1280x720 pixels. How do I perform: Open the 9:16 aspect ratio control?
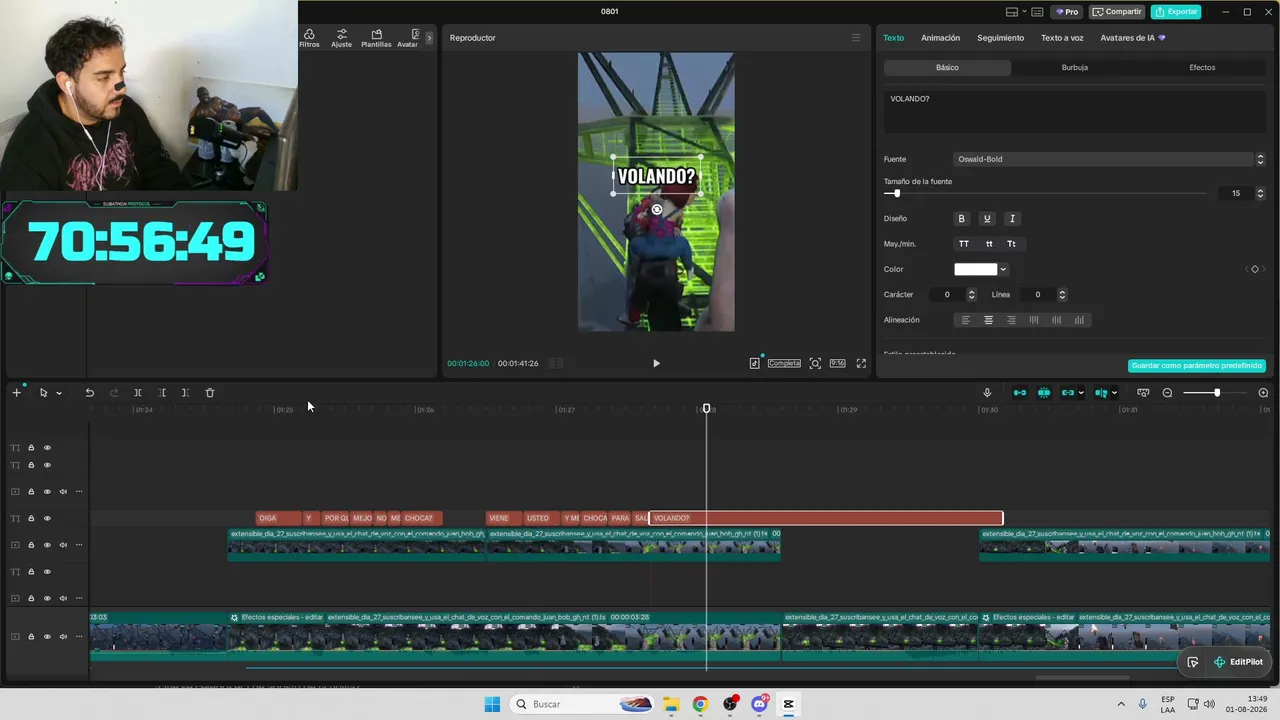tap(837, 364)
